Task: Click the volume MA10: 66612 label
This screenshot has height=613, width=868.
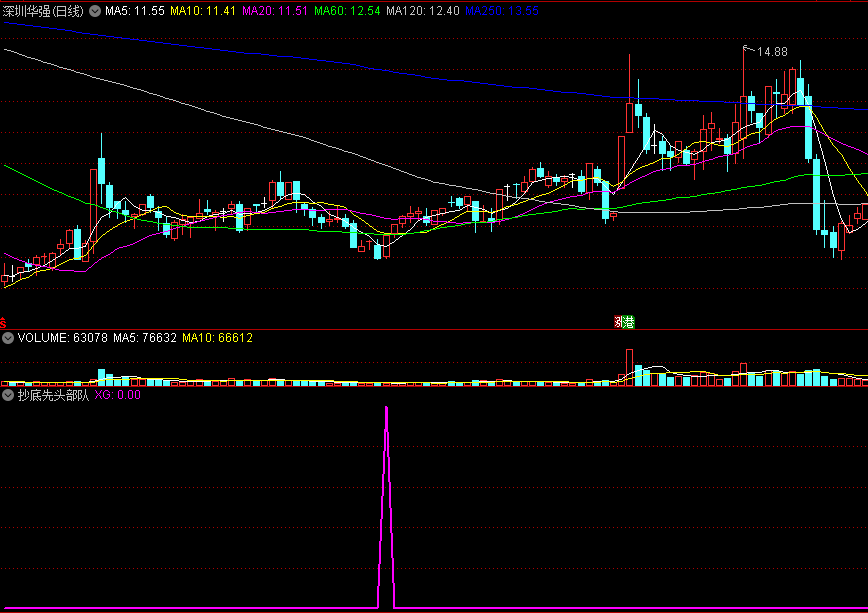Action: [218, 338]
